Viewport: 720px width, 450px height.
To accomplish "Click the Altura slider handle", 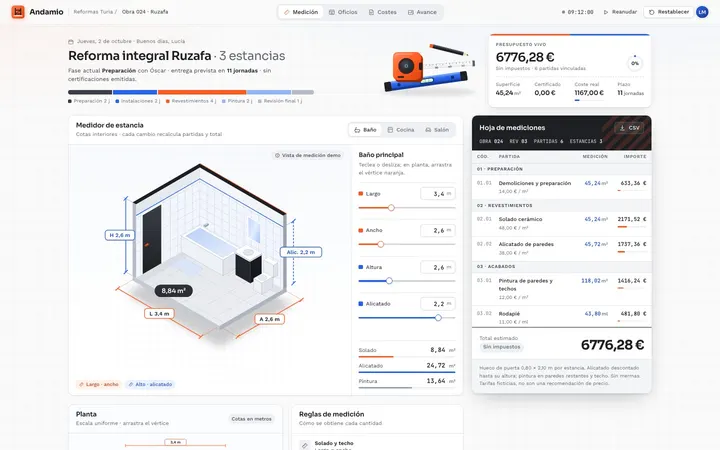I will pos(389,281).
